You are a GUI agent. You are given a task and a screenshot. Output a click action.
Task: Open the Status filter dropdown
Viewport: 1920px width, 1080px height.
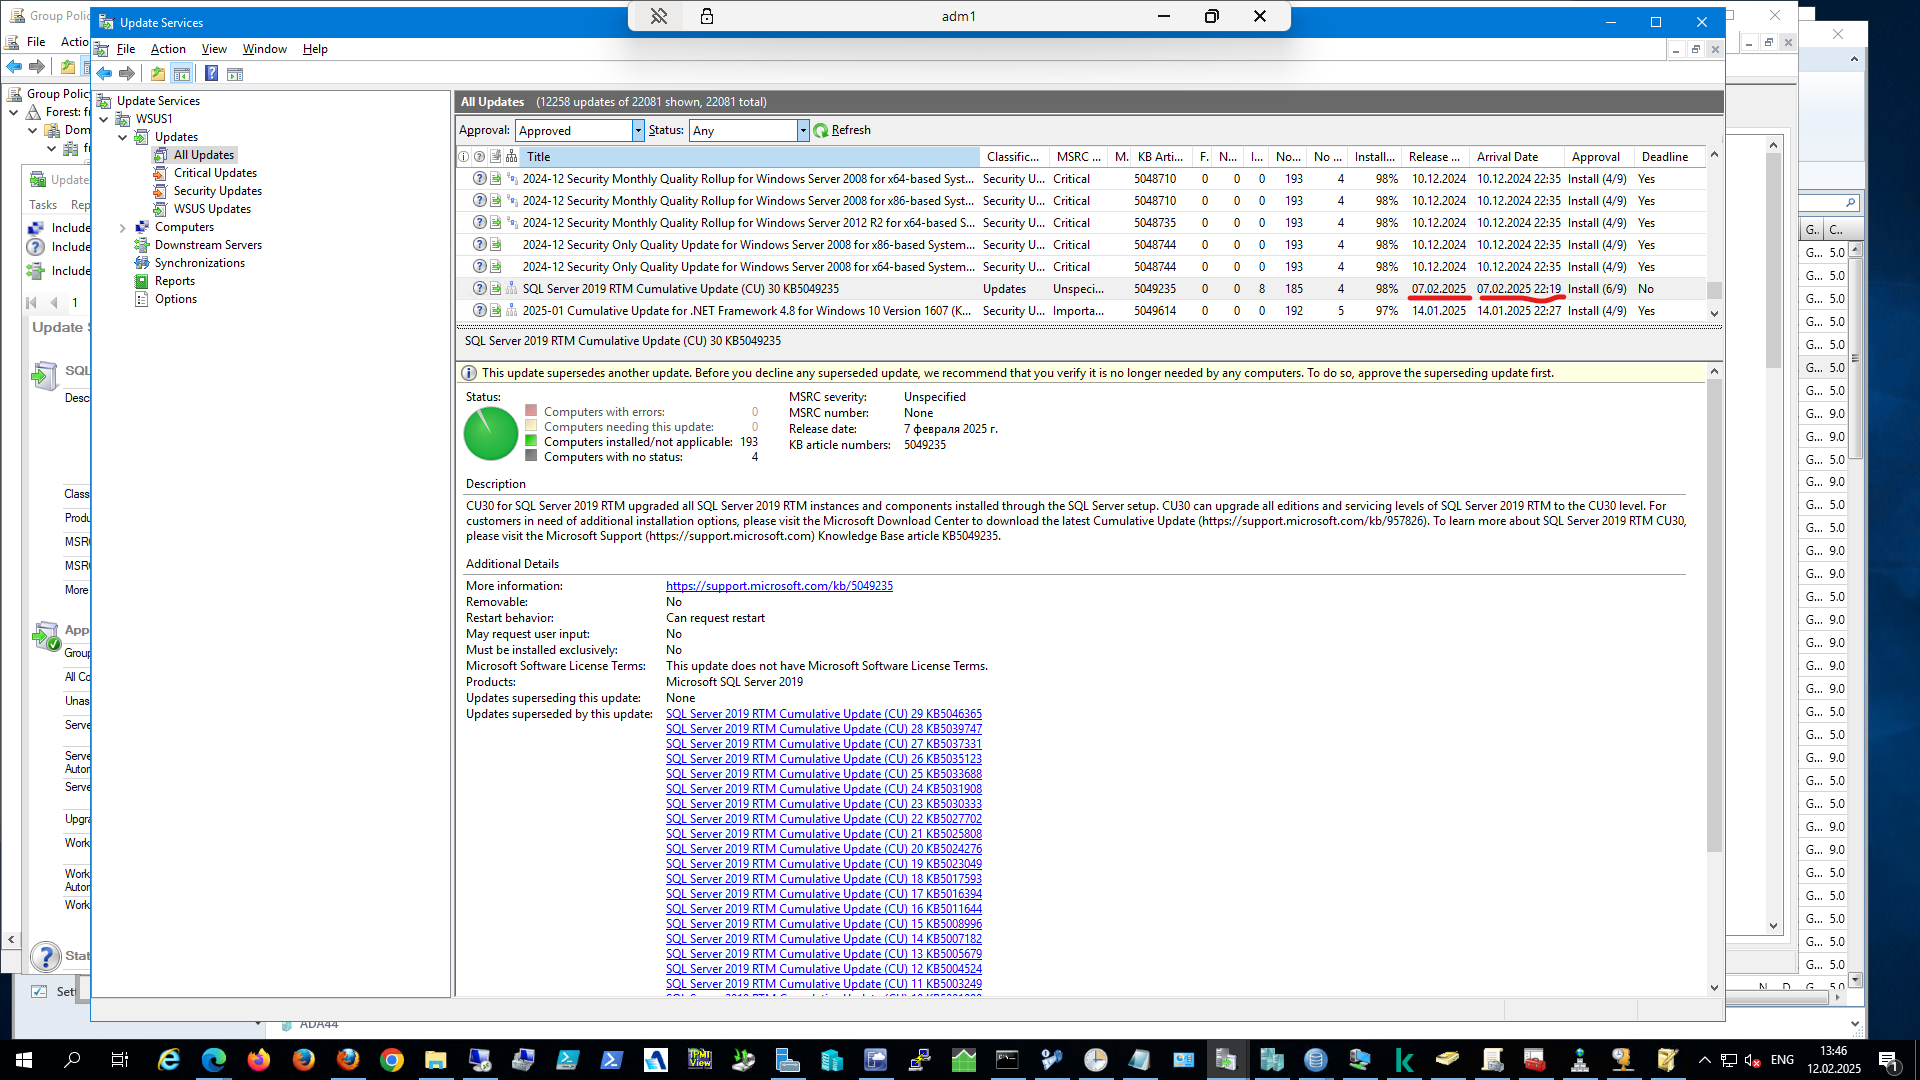(802, 131)
